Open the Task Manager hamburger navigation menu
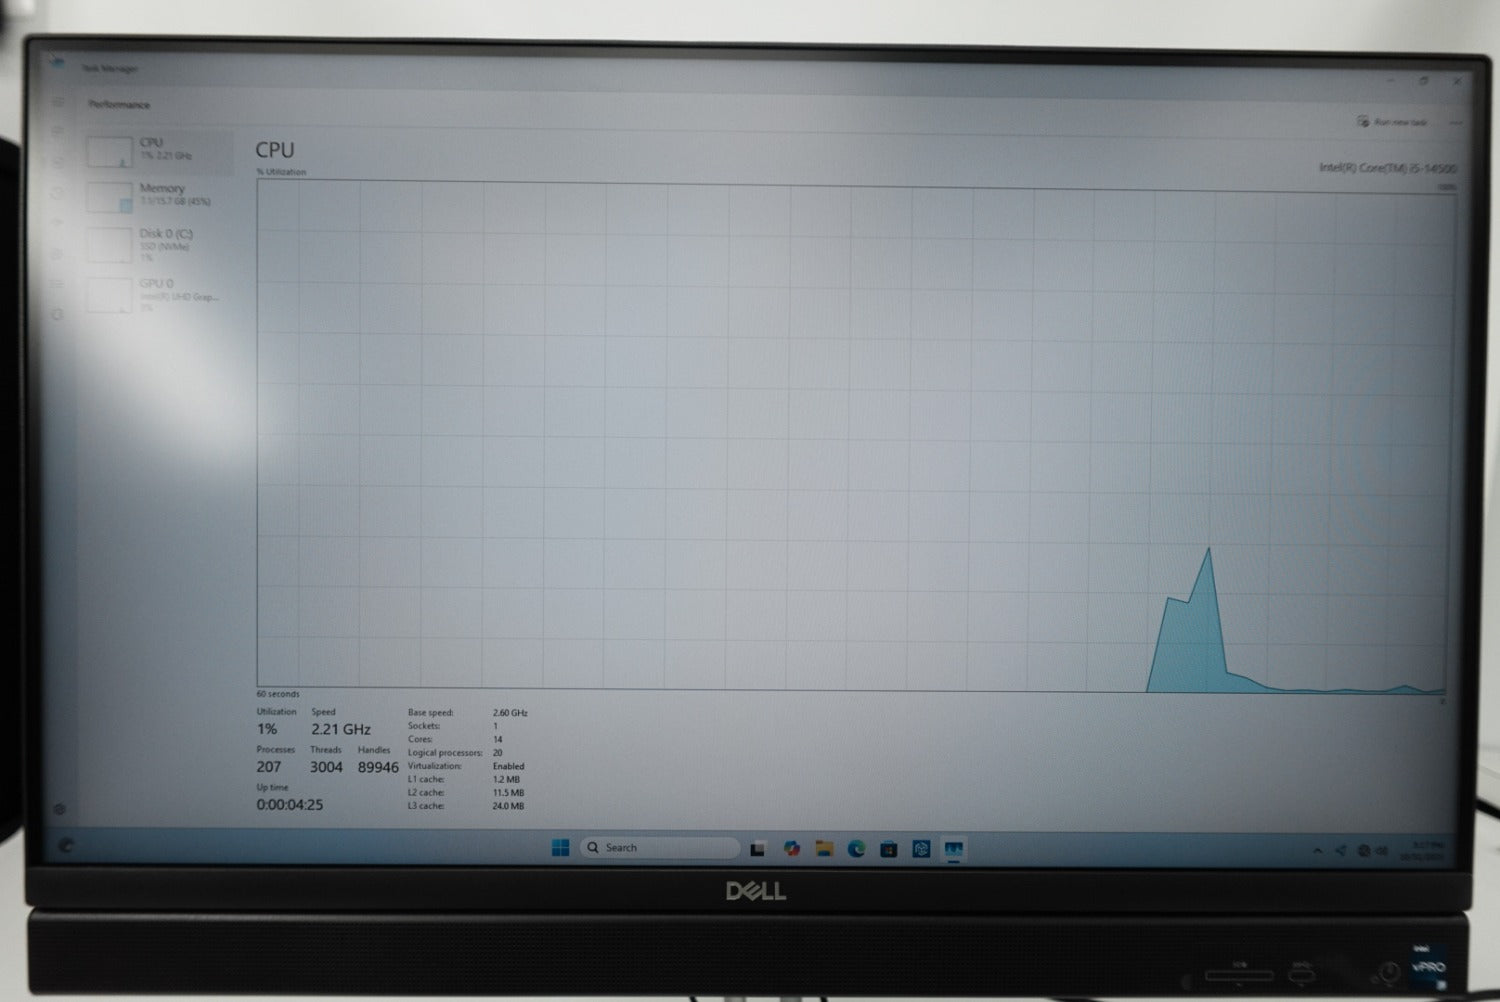The width and height of the screenshot is (1500, 1002). pos(58,103)
